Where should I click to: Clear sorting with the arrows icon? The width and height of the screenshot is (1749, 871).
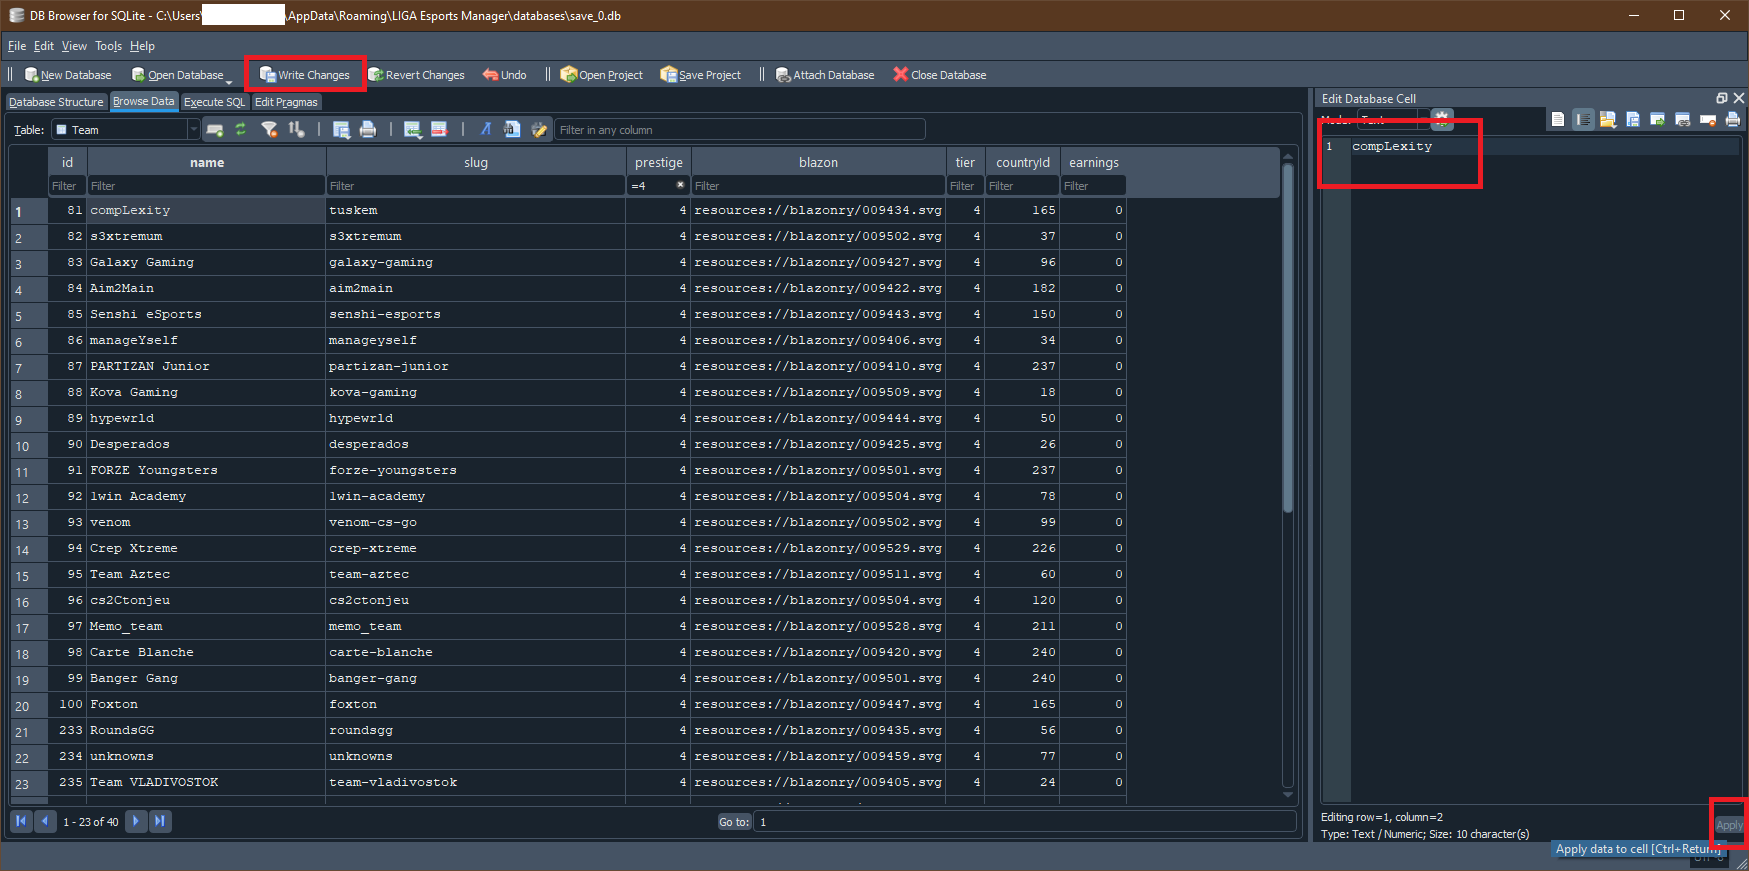tap(296, 130)
